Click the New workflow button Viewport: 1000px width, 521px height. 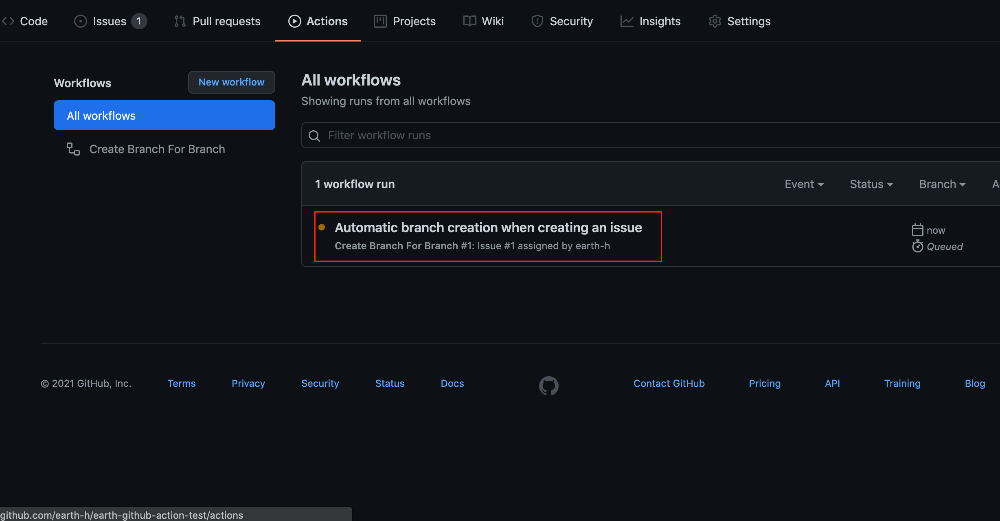pos(232,82)
